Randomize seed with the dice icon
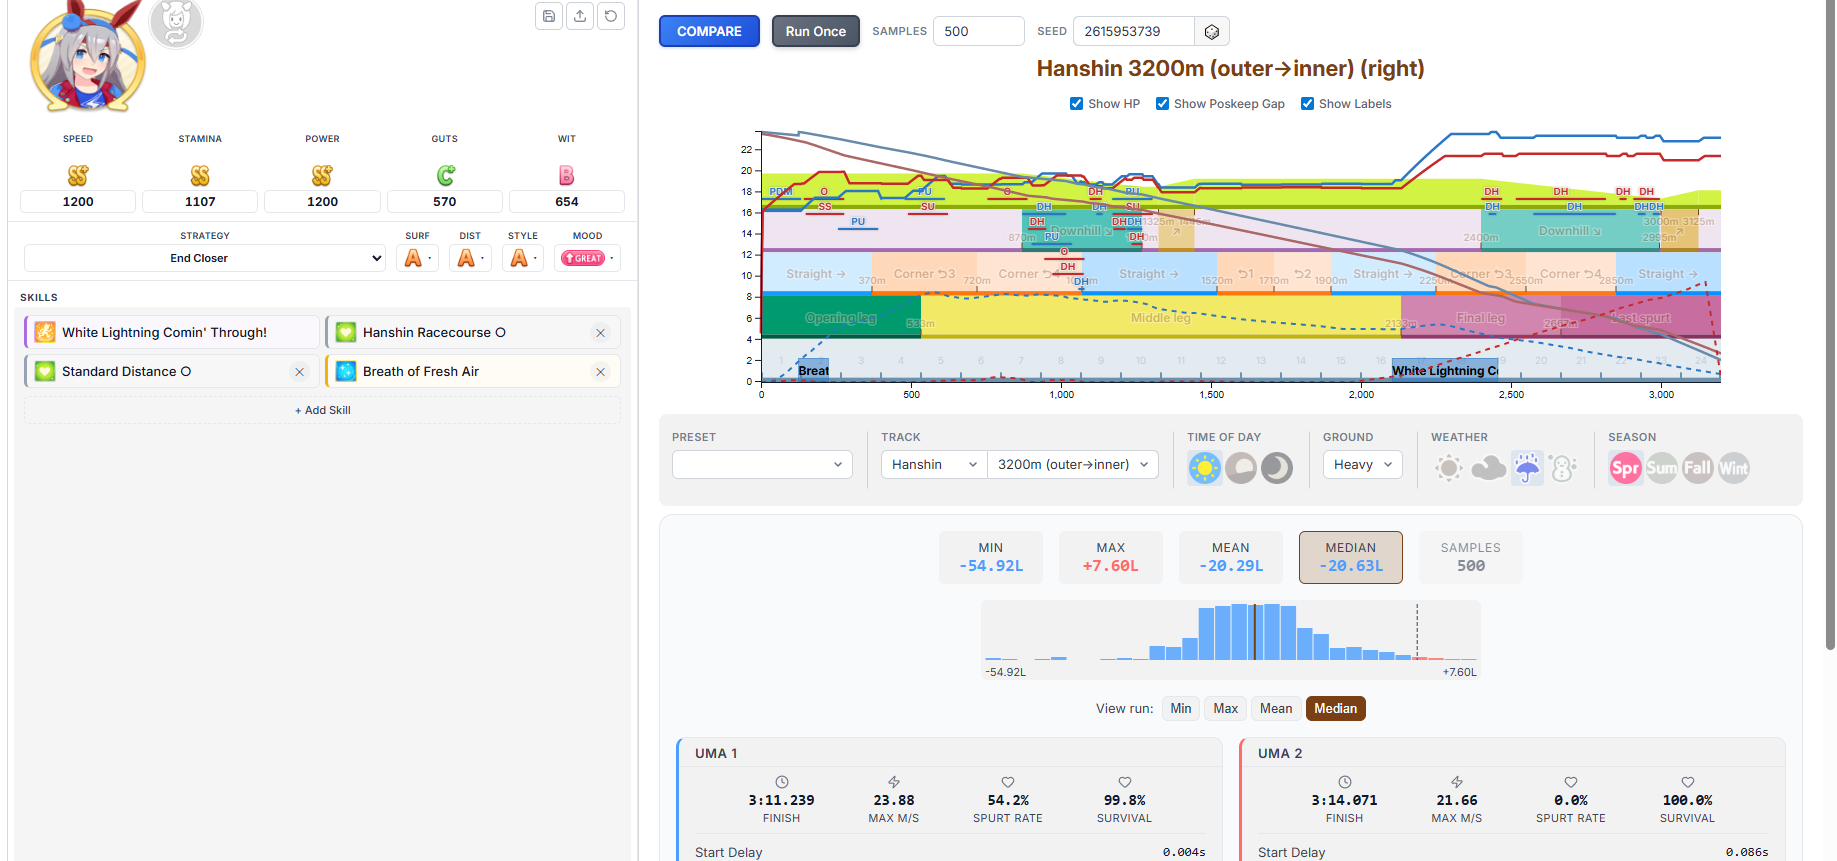The height and width of the screenshot is (861, 1837). point(1212,31)
